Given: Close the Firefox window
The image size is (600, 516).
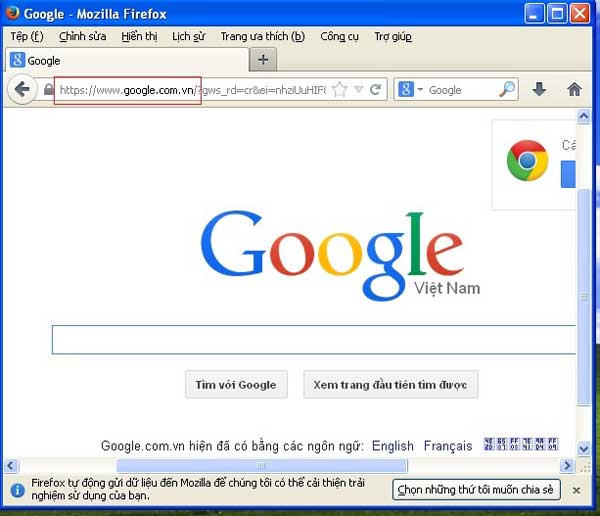Looking at the screenshot, I should (x=580, y=13).
